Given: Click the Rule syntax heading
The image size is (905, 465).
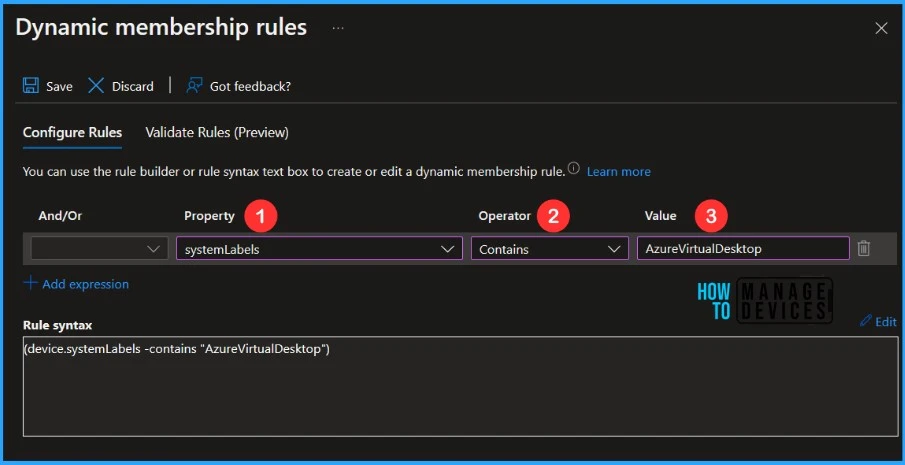Looking at the screenshot, I should (57, 325).
